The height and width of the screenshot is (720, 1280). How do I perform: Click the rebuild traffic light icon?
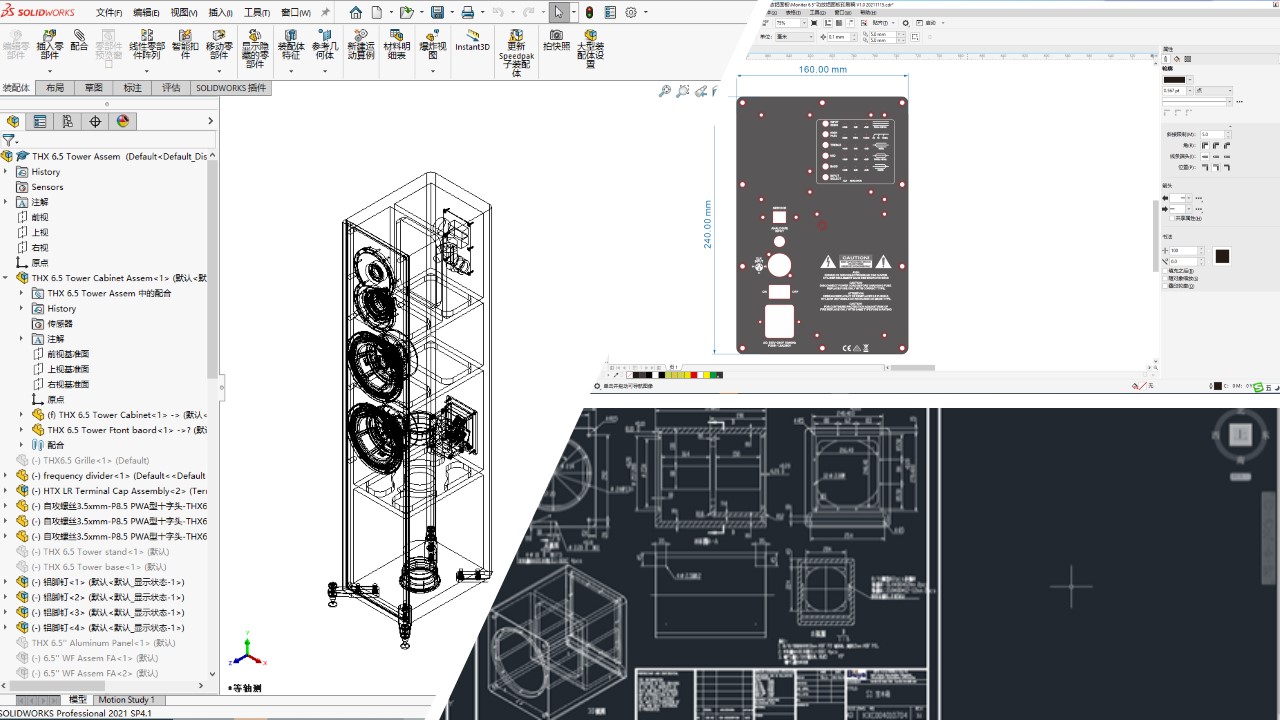(589, 13)
